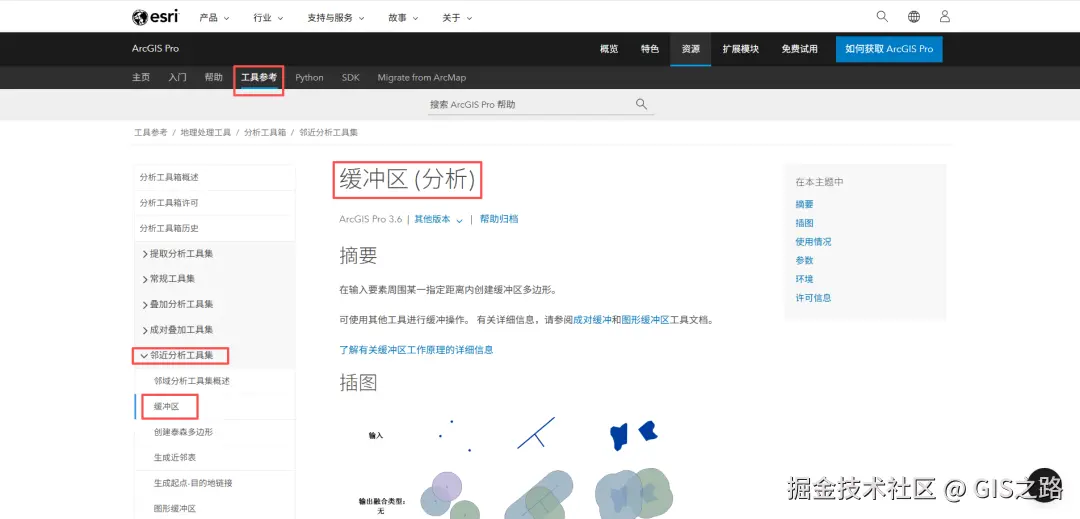Open 生成起点-目的地链接 in the sidebar
This screenshot has height=519, width=1080.
point(193,483)
